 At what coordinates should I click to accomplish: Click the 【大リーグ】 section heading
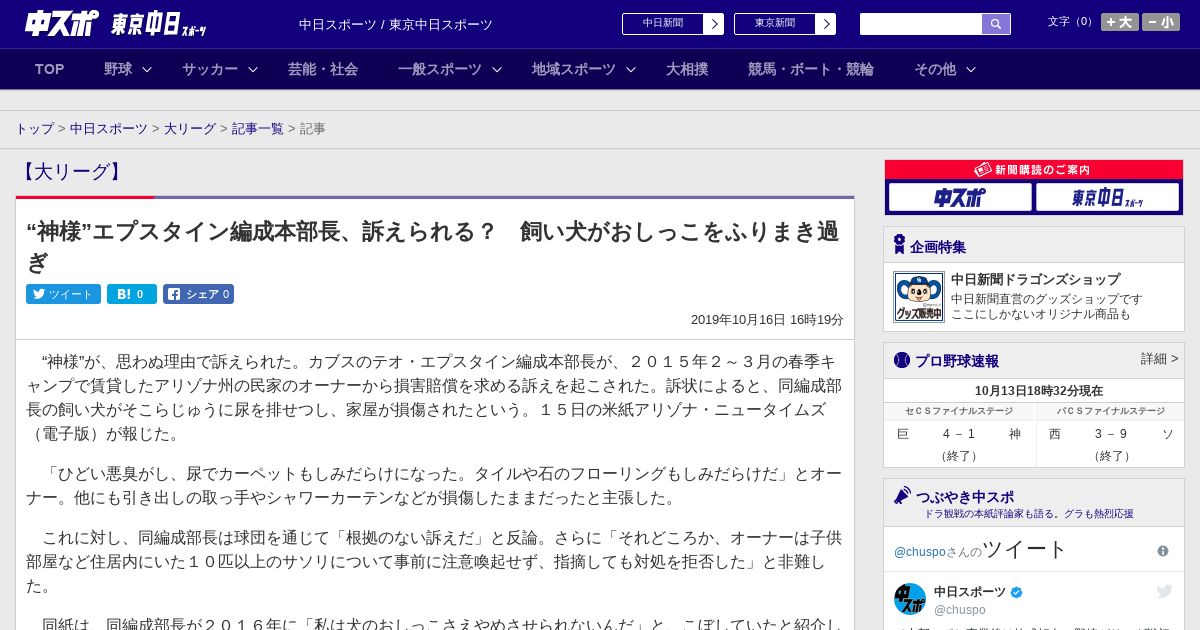pos(72,172)
